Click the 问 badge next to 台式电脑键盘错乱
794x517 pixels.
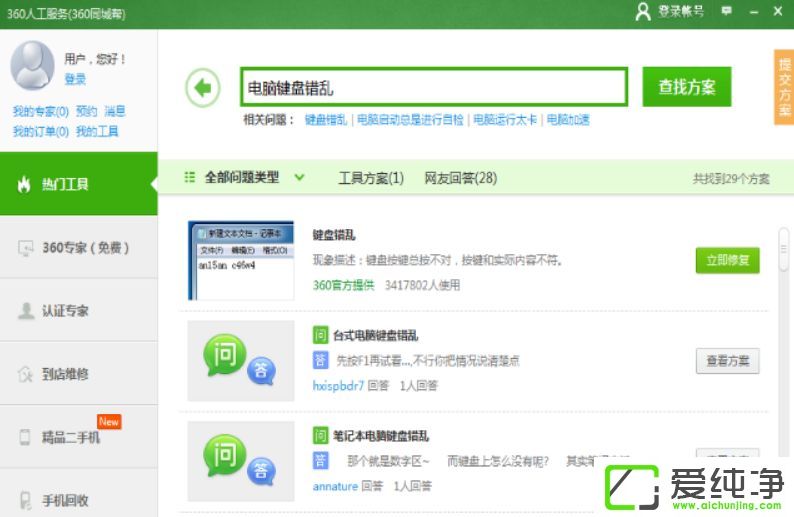(x=321, y=335)
